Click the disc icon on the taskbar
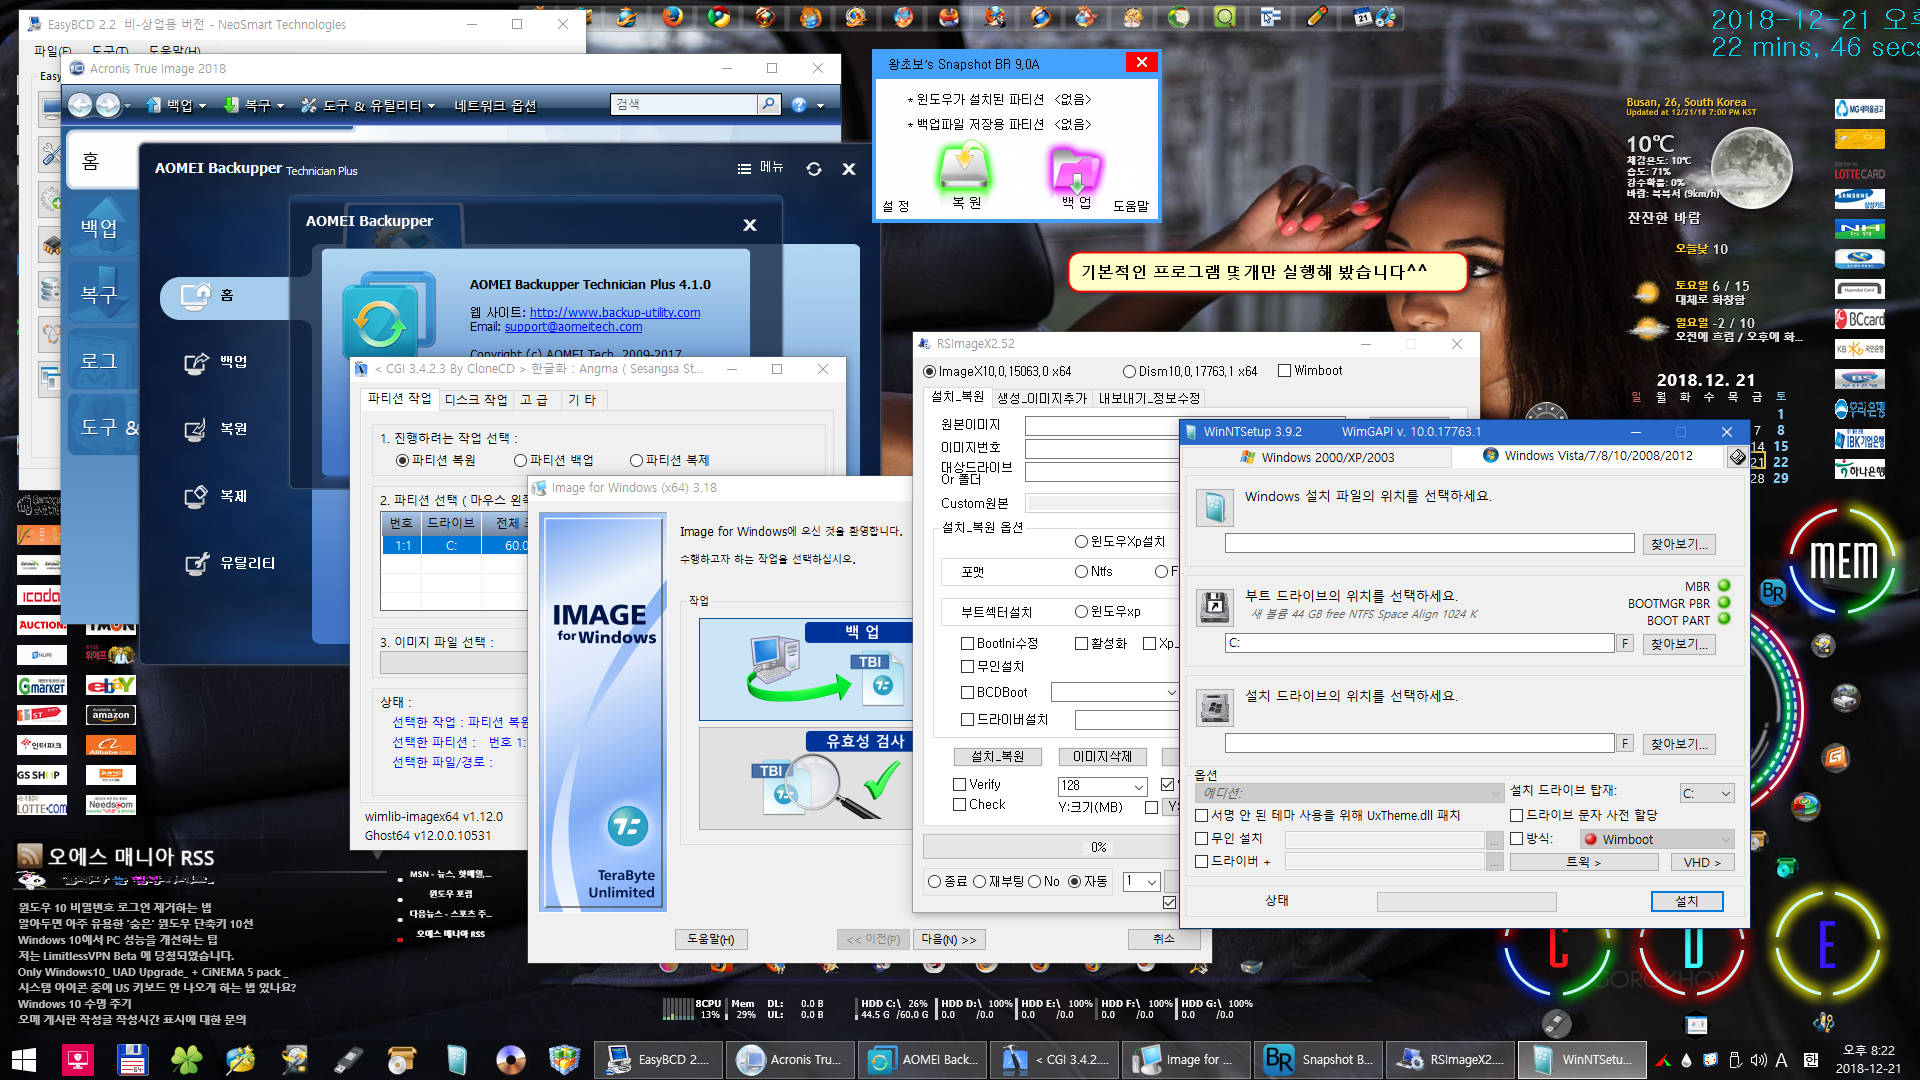Viewport: 1920px width, 1080px height. (x=510, y=1059)
